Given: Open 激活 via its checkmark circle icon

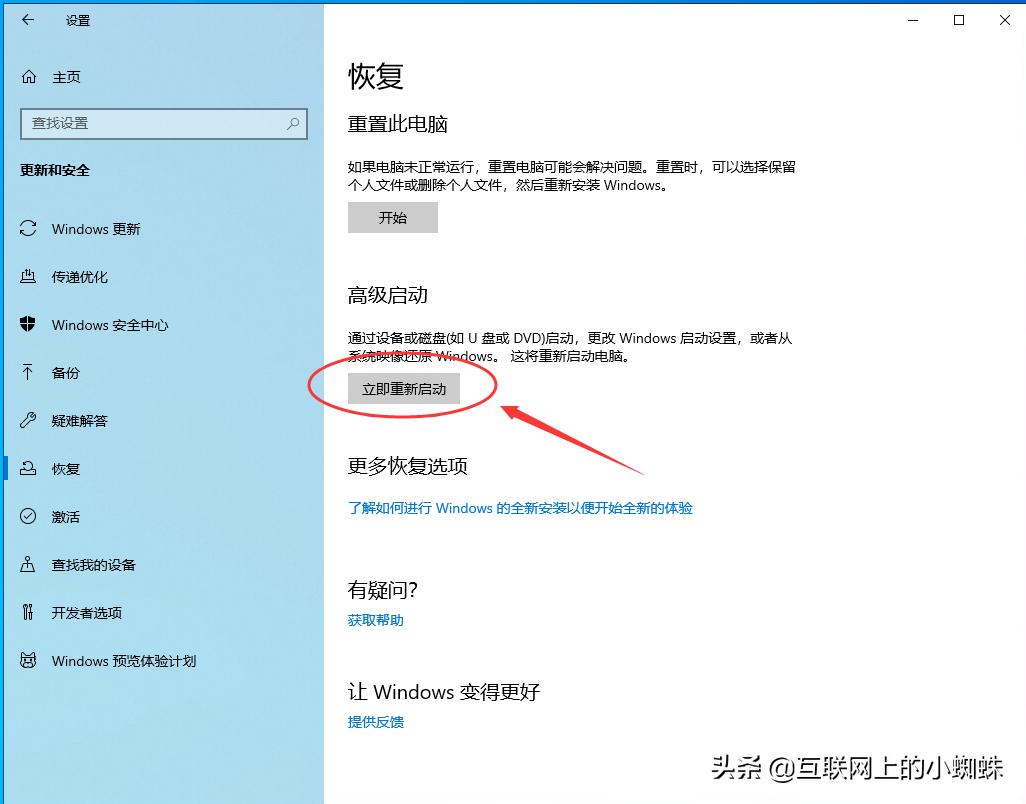Looking at the screenshot, I should (26, 517).
